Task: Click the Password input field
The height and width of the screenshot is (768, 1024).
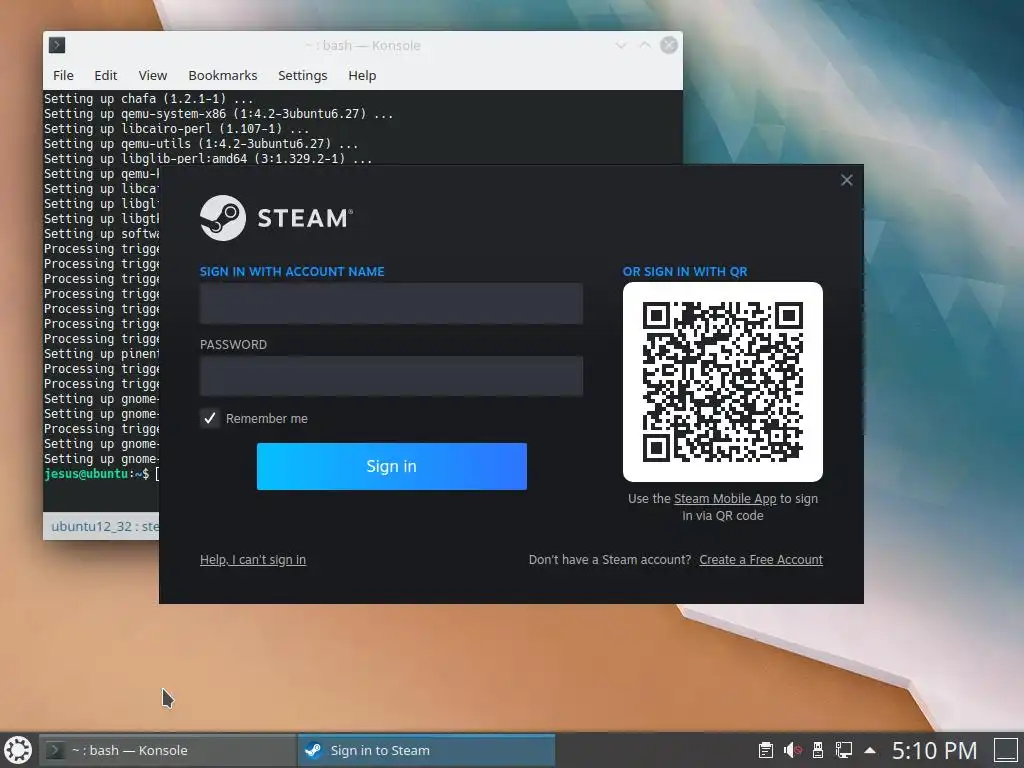Action: [391, 376]
